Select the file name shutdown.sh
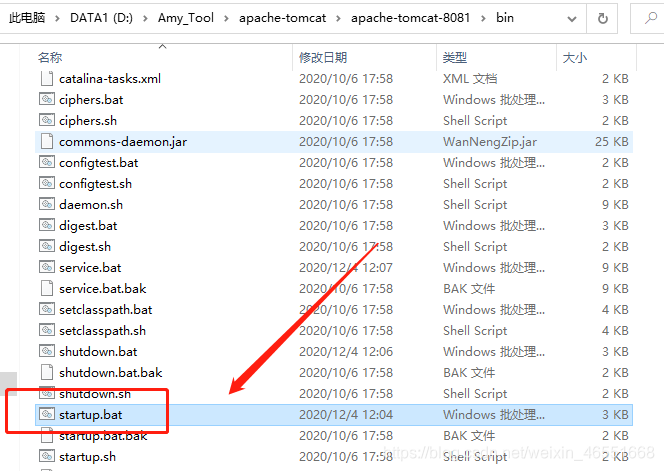The width and height of the screenshot is (664, 471). tap(95, 393)
